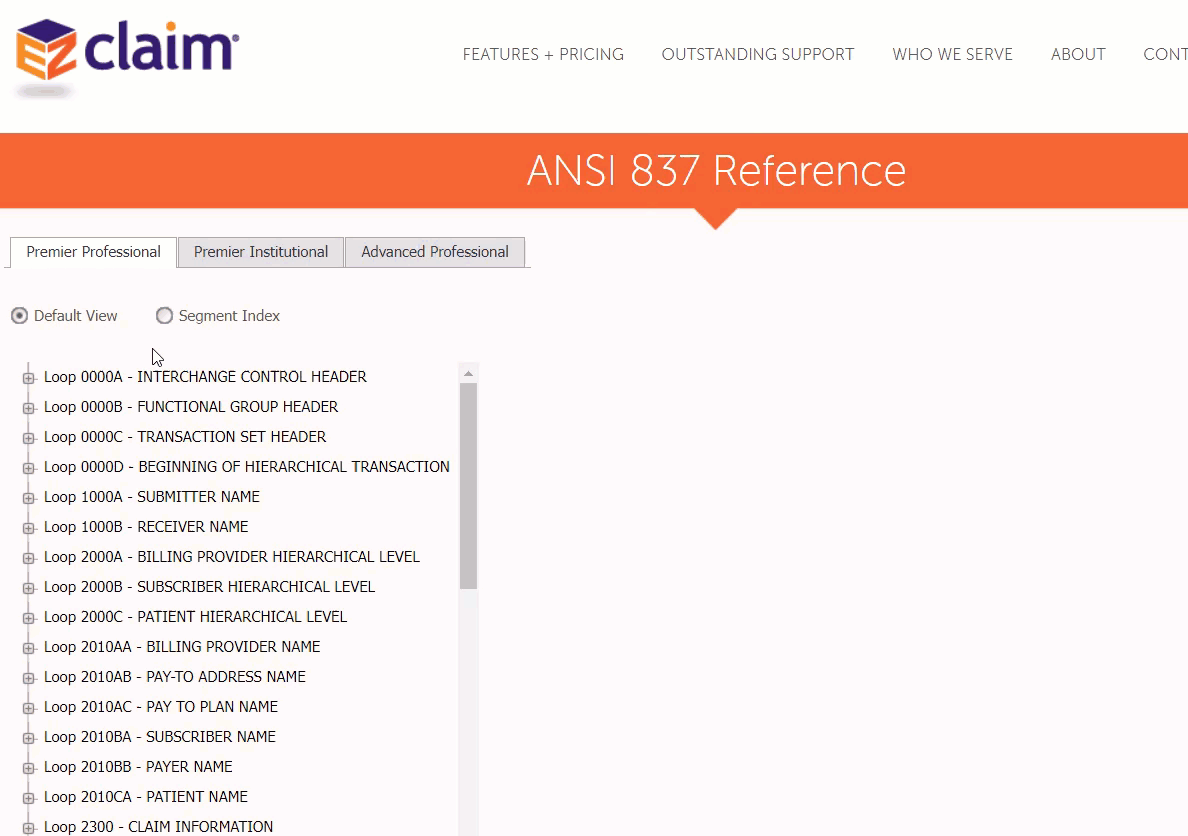
Task: Select 'Loop 1000A - SUBMITTER NAME' text
Action: (x=152, y=496)
